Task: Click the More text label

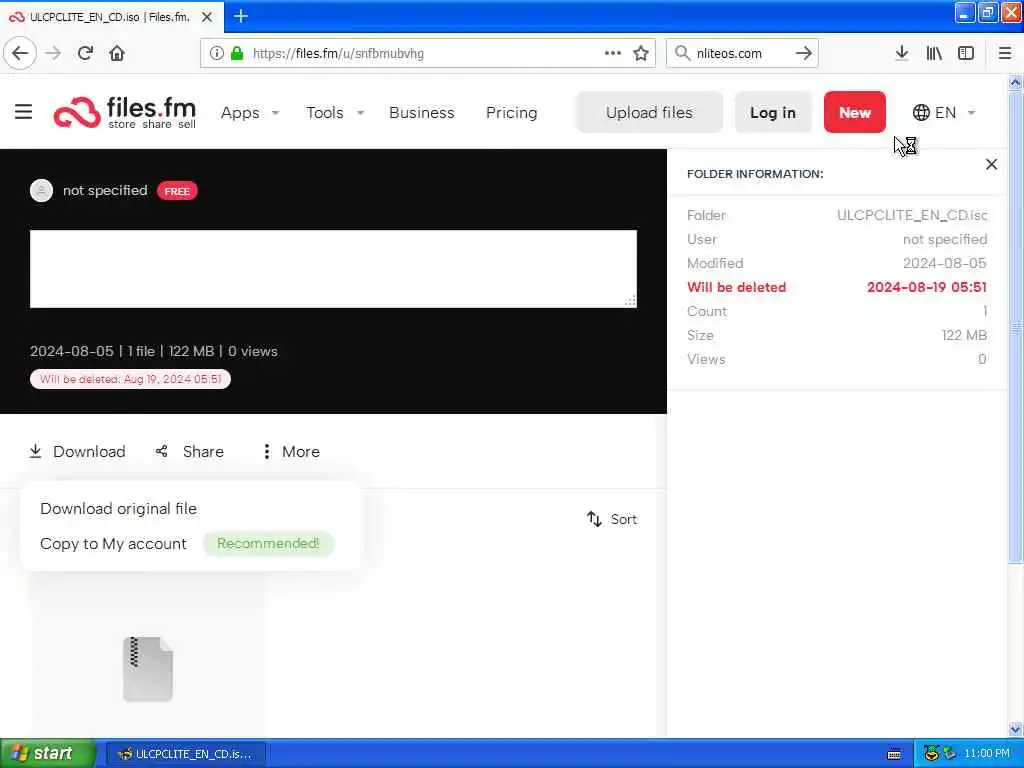Action: pyautogui.click(x=300, y=451)
